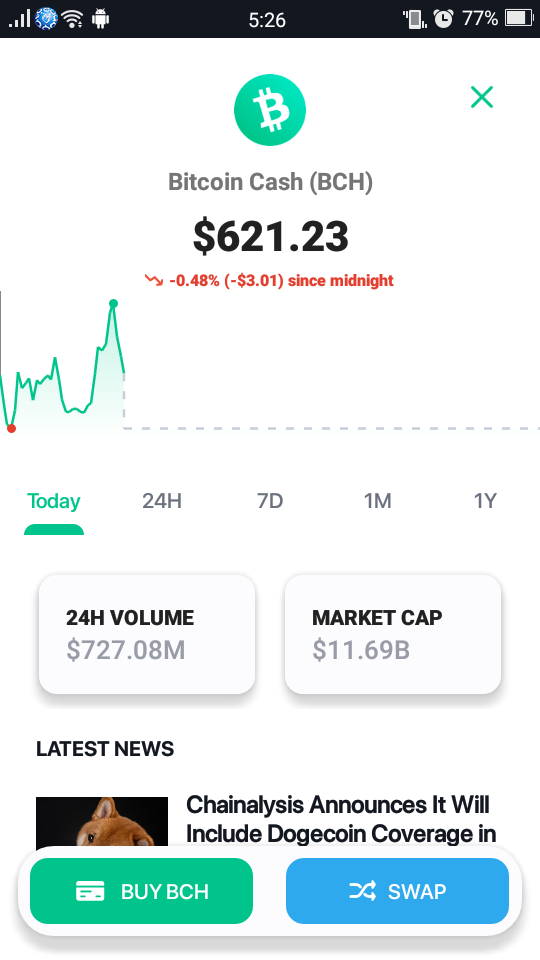The width and height of the screenshot is (540, 960).
Task: Show the 1Y price chart
Action: click(x=485, y=501)
